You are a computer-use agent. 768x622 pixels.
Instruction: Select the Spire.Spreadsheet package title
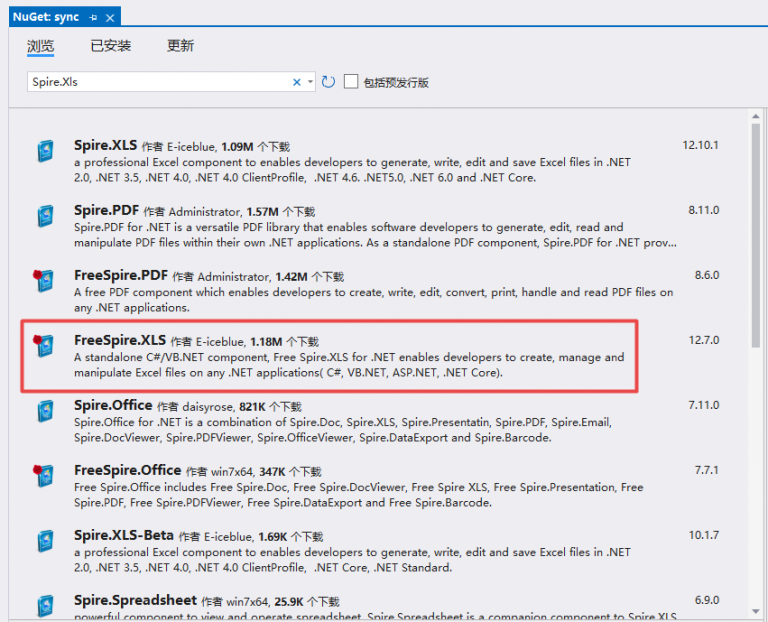pyautogui.click(x=136, y=600)
